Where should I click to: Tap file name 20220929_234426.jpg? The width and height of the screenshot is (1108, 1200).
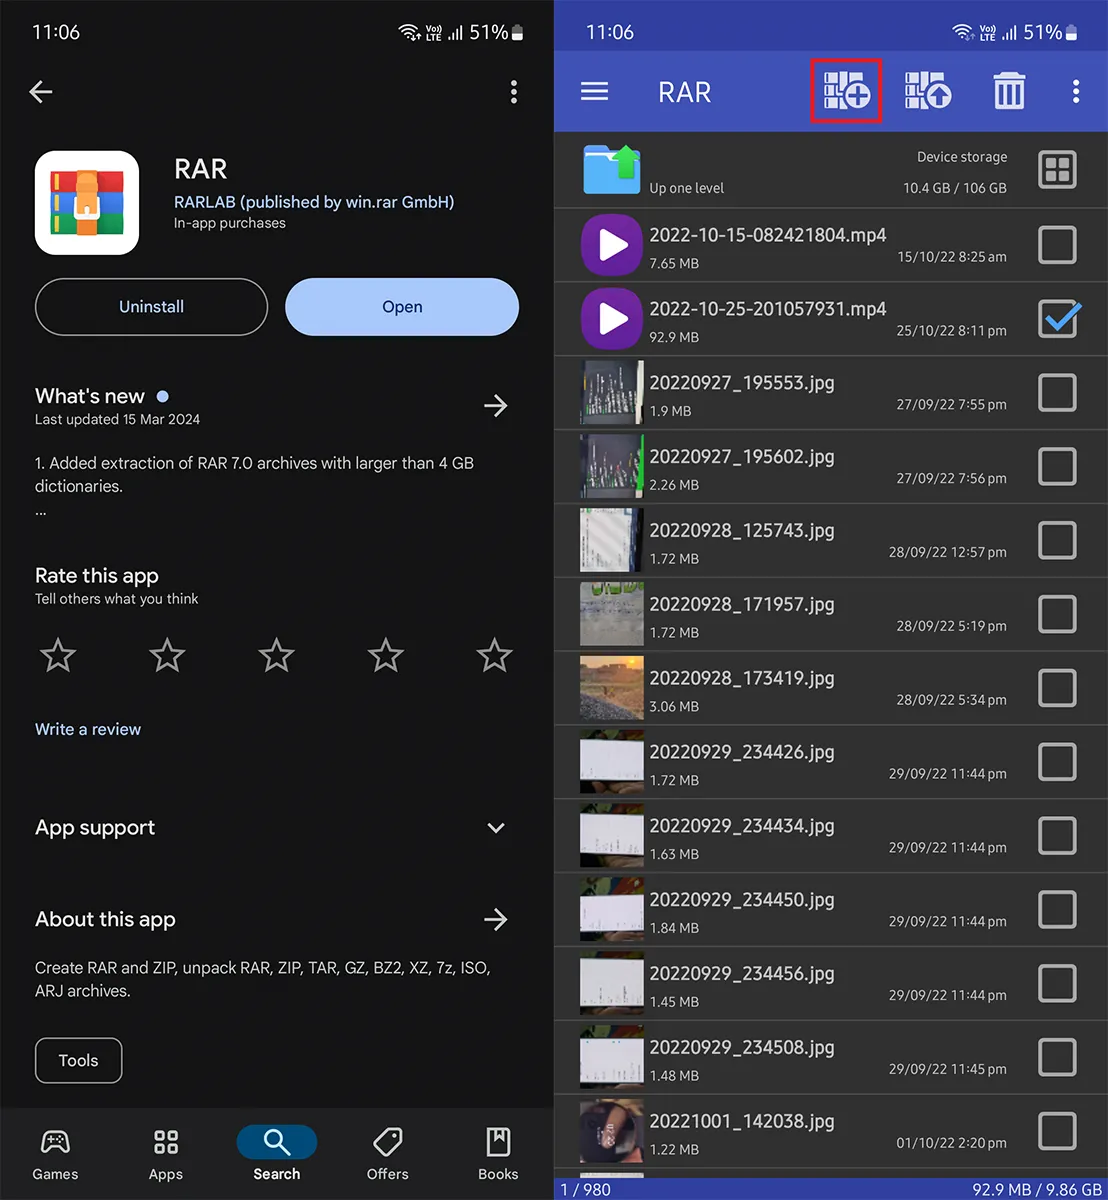coord(742,752)
